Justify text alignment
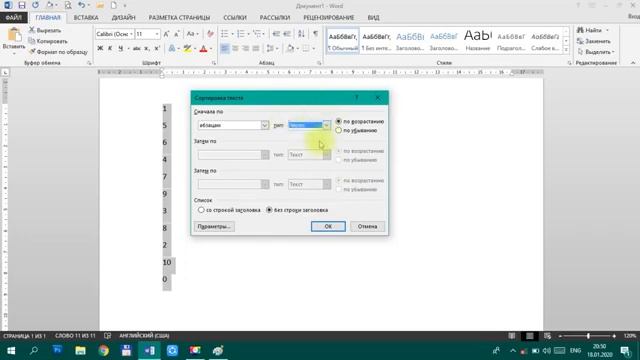The width and height of the screenshot is (640, 360). [x=256, y=49]
